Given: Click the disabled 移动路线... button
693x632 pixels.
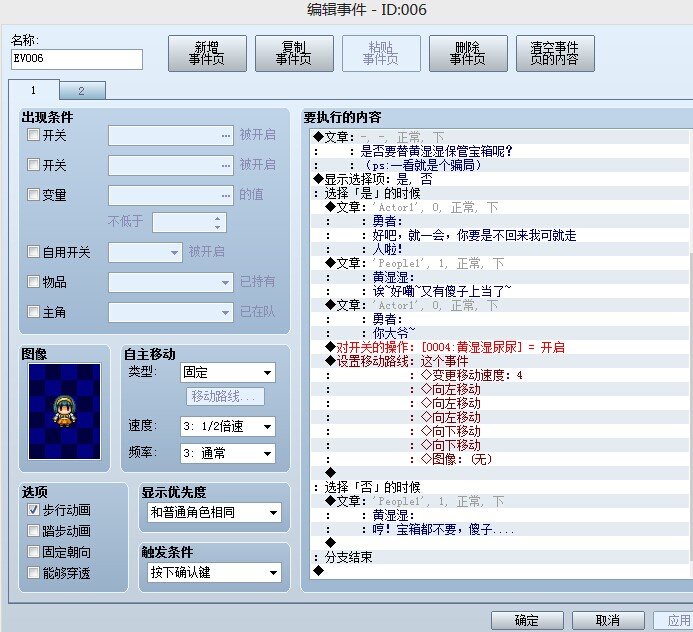Looking at the screenshot, I should (225, 396).
